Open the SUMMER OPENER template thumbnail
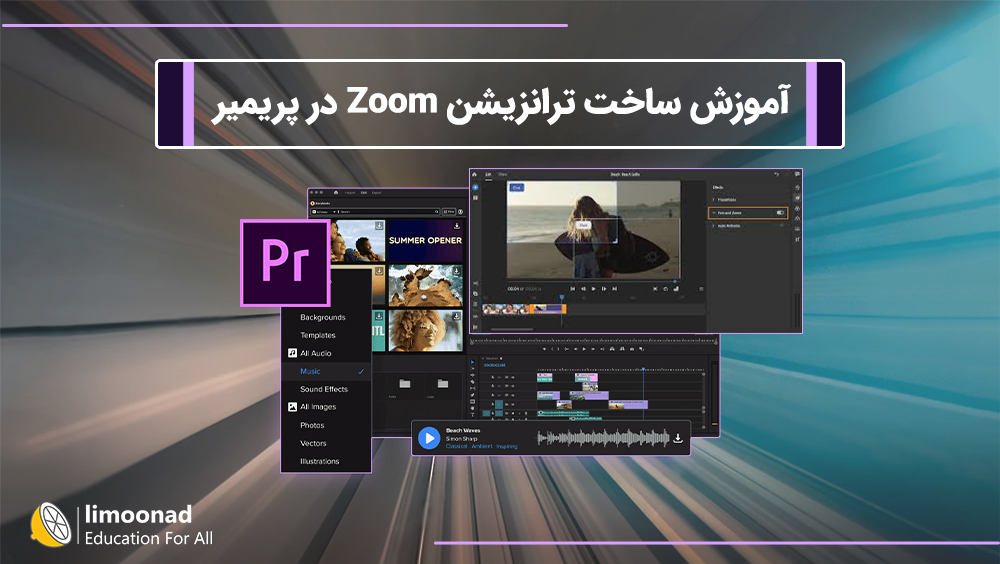 pos(425,241)
